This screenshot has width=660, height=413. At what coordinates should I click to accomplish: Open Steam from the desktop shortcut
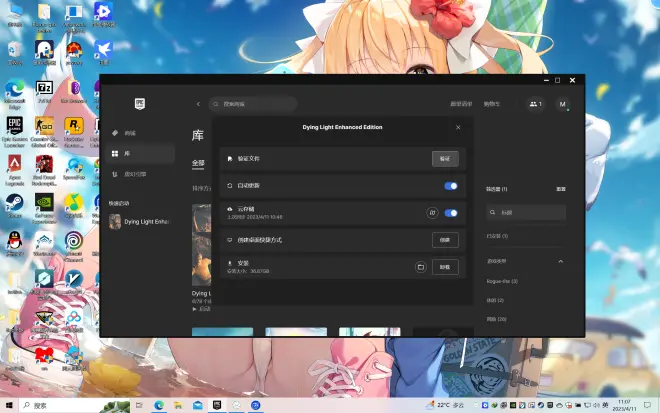coord(15,204)
